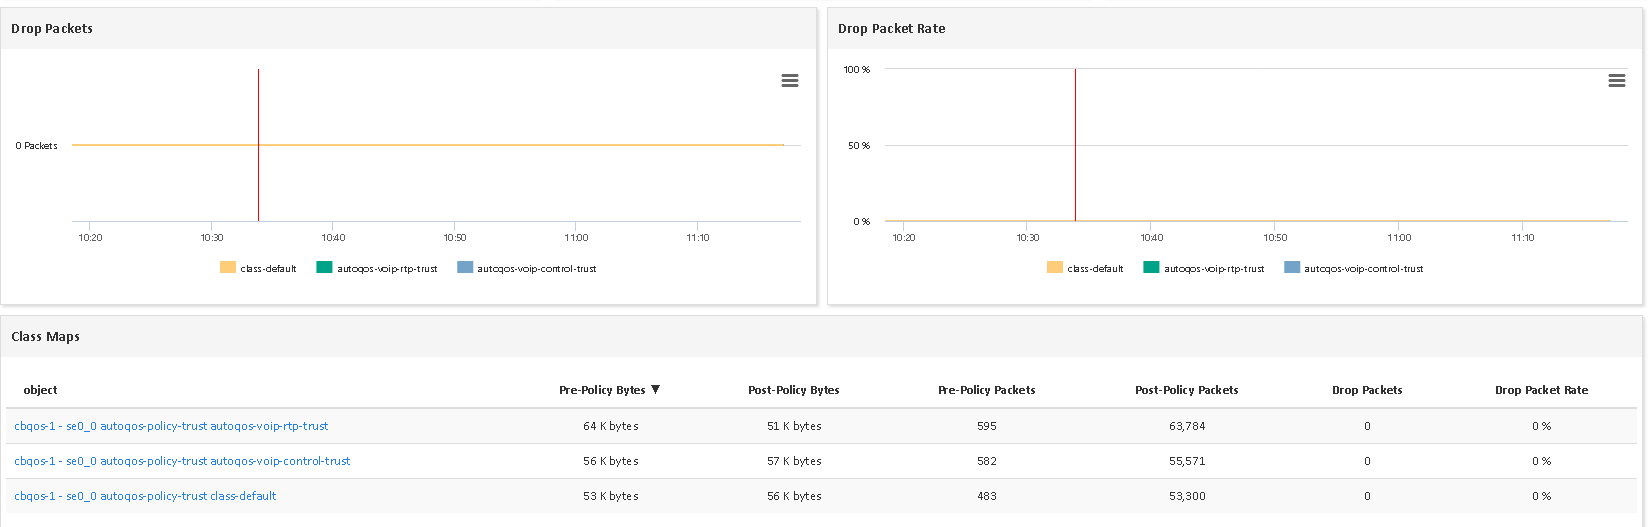1652x527 pixels.
Task: Open the autoqos-voip-rtp-trust class map link
Action: click(171, 426)
